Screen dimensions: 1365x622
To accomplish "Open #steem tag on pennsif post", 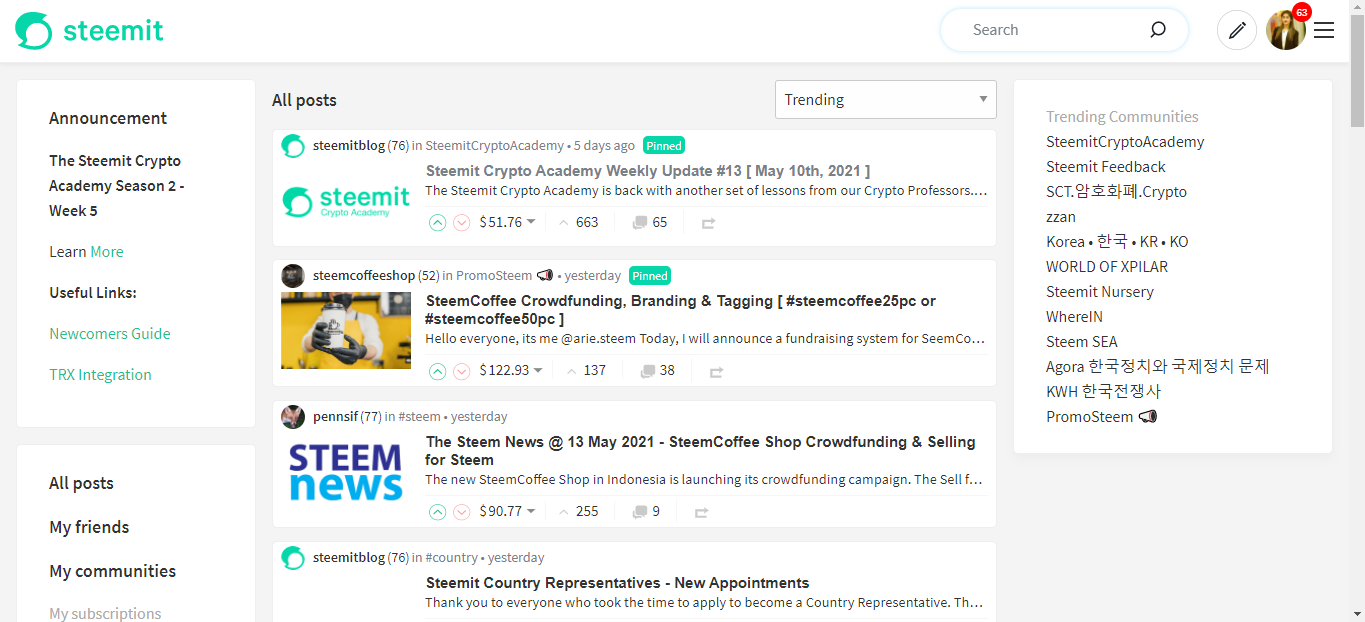I will pyautogui.click(x=420, y=417).
